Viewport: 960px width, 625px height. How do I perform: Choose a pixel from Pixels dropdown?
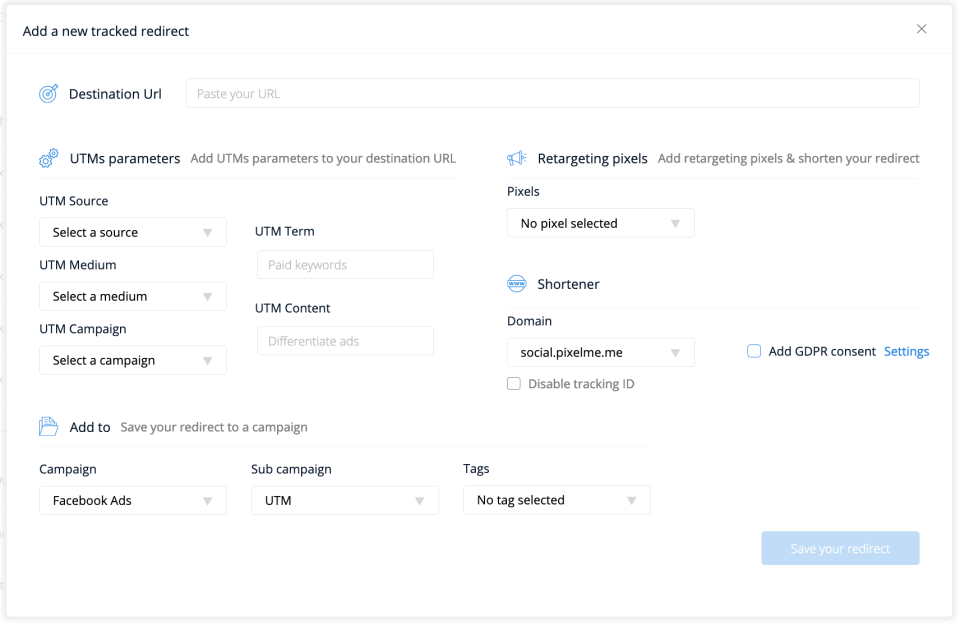pyautogui.click(x=600, y=223)
